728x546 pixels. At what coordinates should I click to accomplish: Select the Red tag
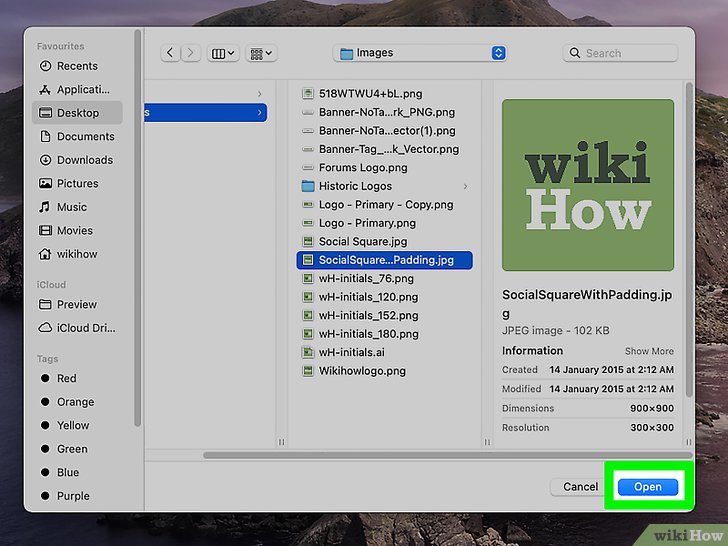point(66,378)
